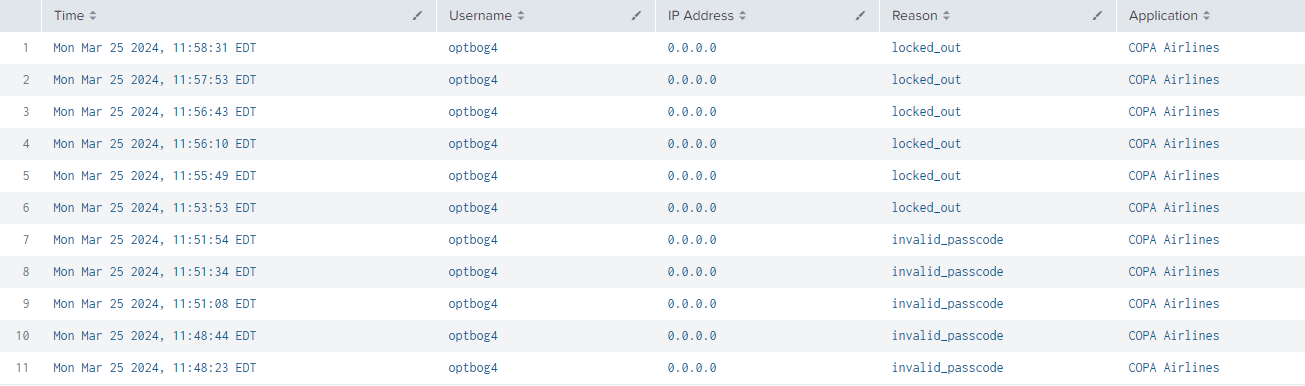Click the IP Address column pencil icon
This screenshot has width=1305, height=386.
pos(860,16)
